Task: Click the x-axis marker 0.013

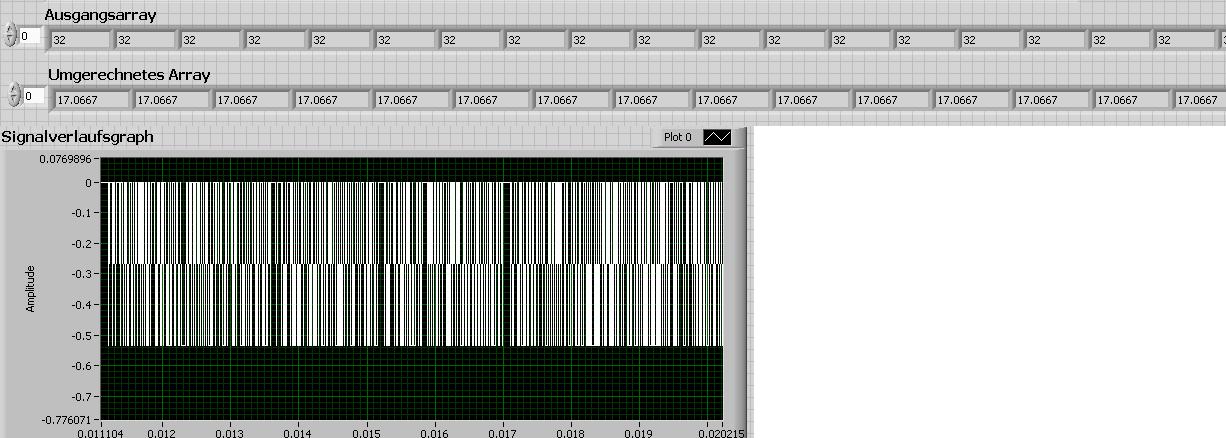Action: point(230,433)
